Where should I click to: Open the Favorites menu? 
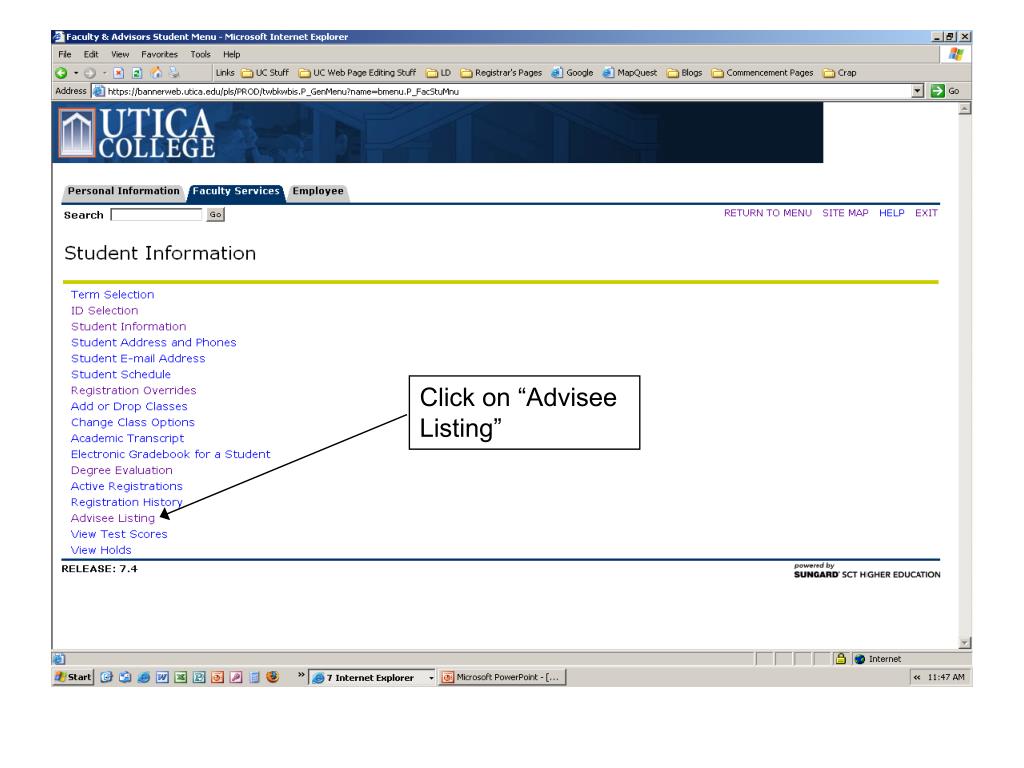point(159,55)
